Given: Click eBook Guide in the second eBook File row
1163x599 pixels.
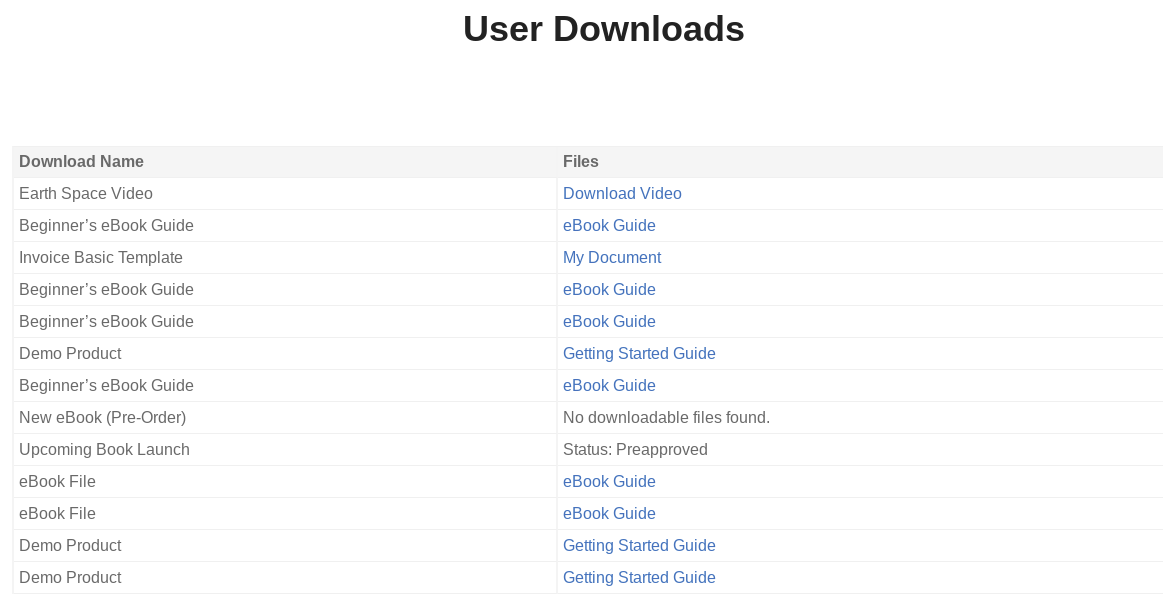Looking at the screenshot, I should point(609,513).
